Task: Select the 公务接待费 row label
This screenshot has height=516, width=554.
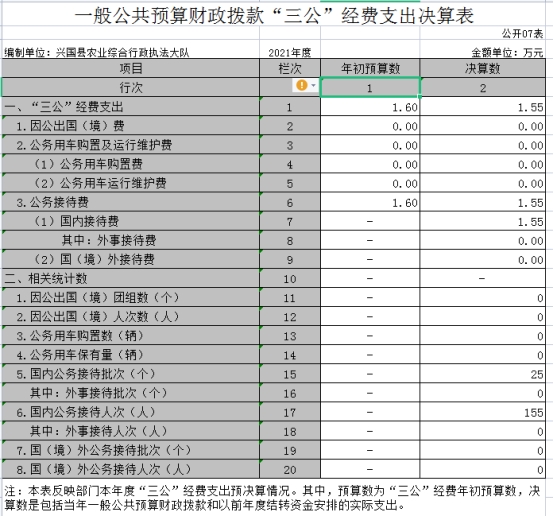Action: 131,203
